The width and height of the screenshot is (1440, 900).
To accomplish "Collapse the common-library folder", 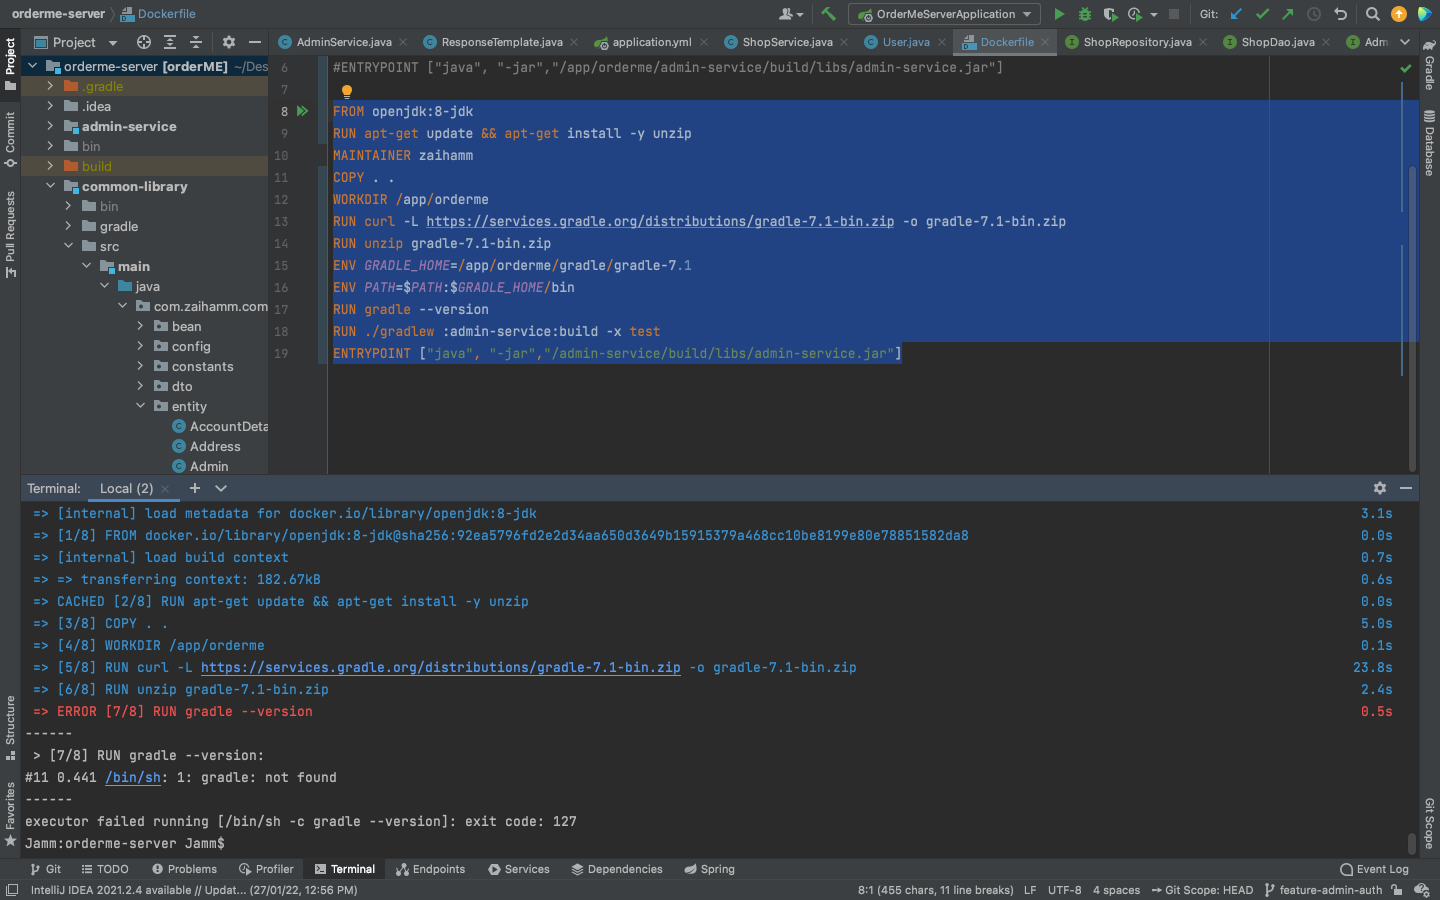I will 50,186.
